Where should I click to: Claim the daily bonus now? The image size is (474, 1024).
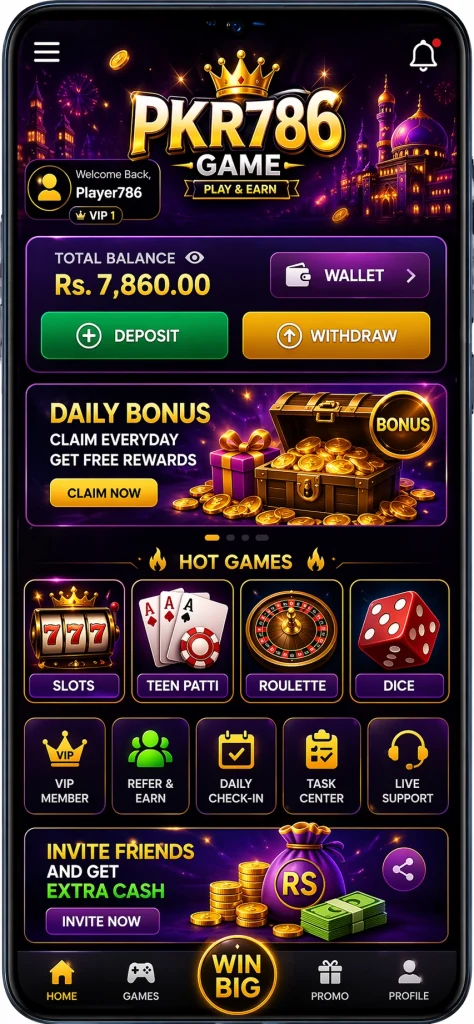point(104,492)
